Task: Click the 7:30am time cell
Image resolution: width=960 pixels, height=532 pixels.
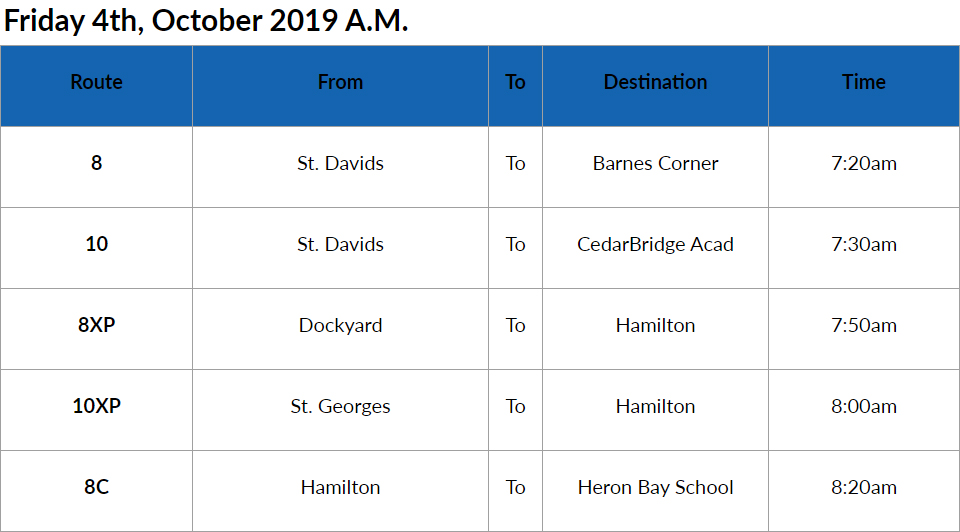Action: click(863, 244)
